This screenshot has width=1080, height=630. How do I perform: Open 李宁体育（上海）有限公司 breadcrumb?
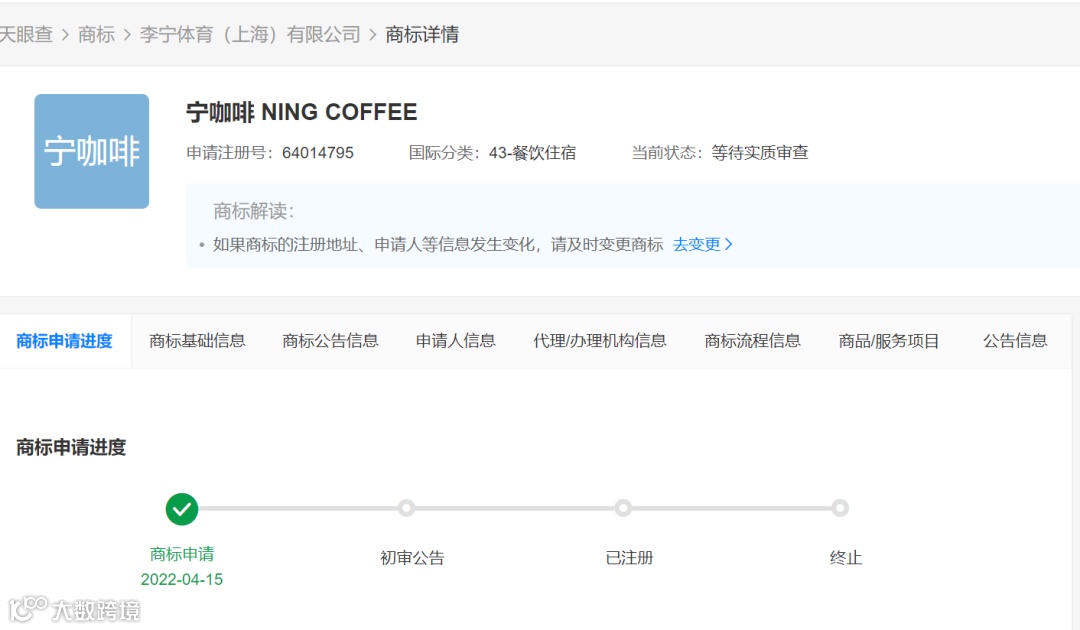click(x=250, y=34)
